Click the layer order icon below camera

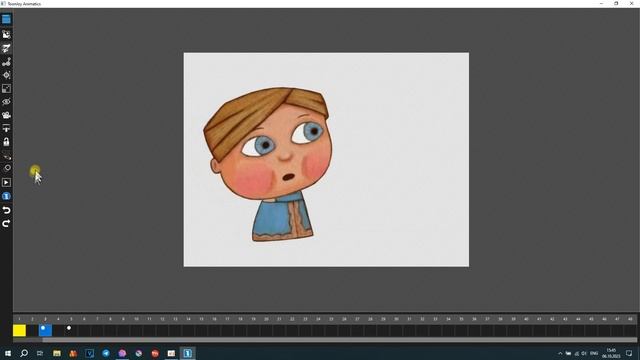pos(6,129)
